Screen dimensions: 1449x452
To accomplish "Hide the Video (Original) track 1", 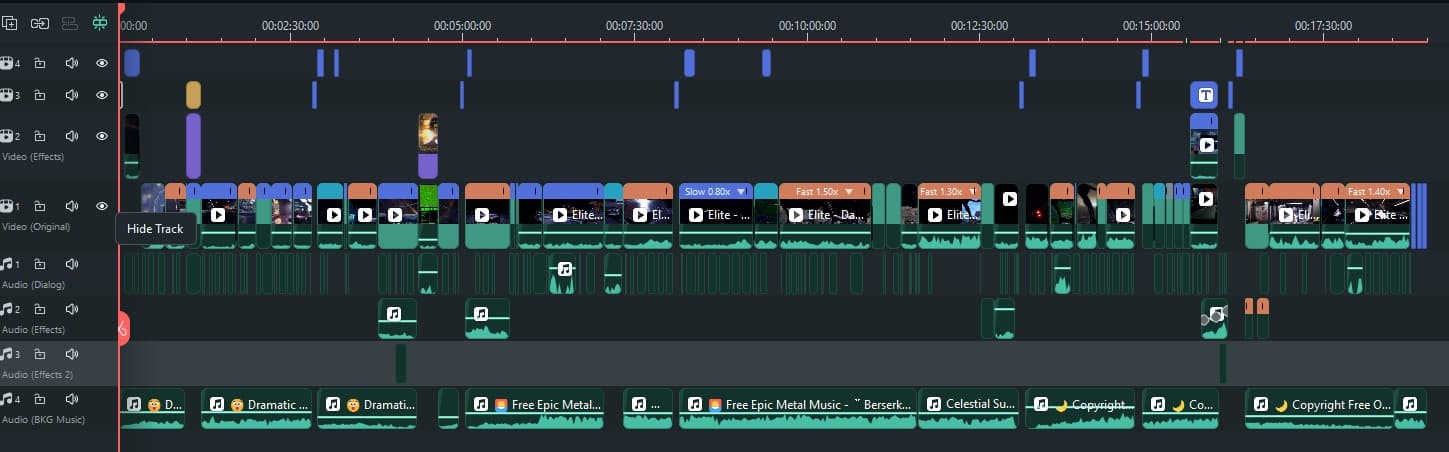I will point(101,206).
